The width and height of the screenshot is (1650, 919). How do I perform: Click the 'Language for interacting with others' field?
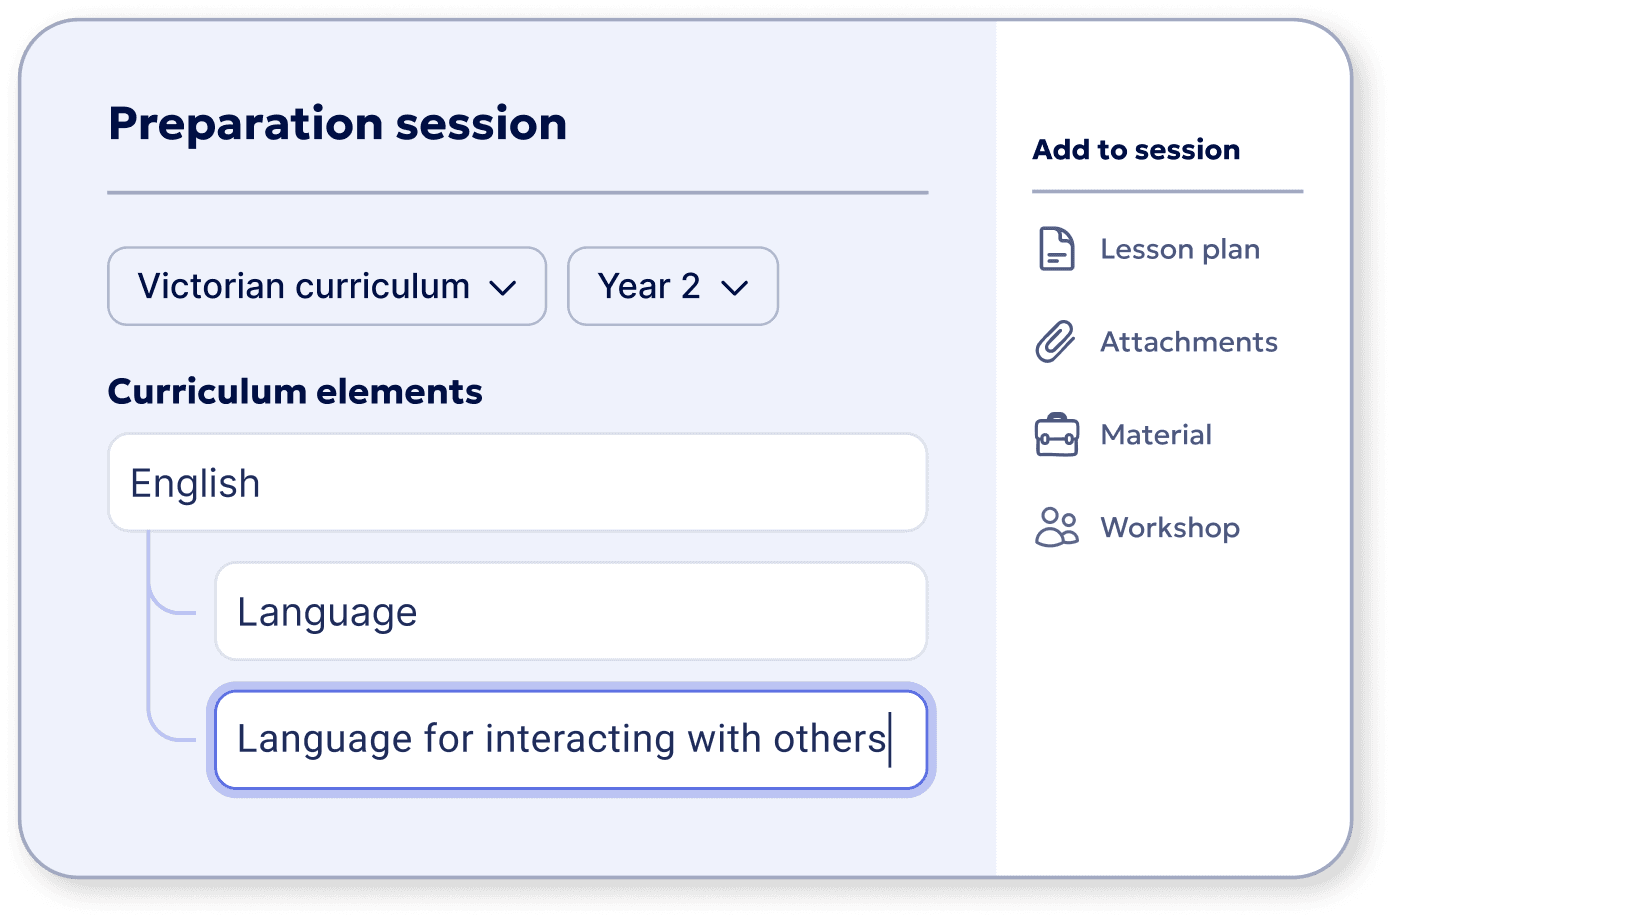[x=571, y=740]
